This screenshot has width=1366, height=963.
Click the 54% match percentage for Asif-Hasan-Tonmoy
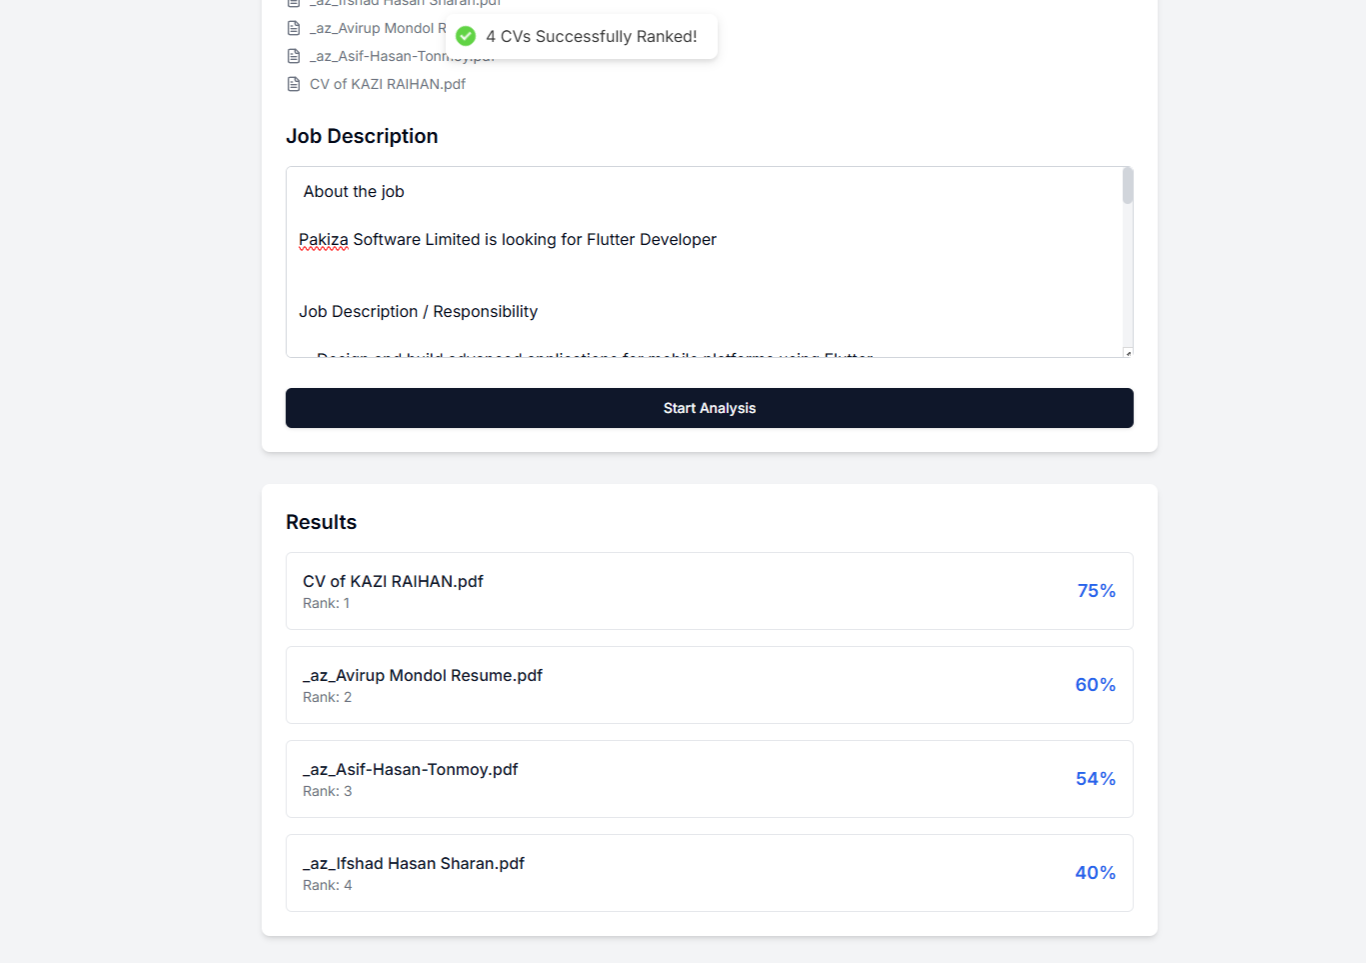point(1095,778)
